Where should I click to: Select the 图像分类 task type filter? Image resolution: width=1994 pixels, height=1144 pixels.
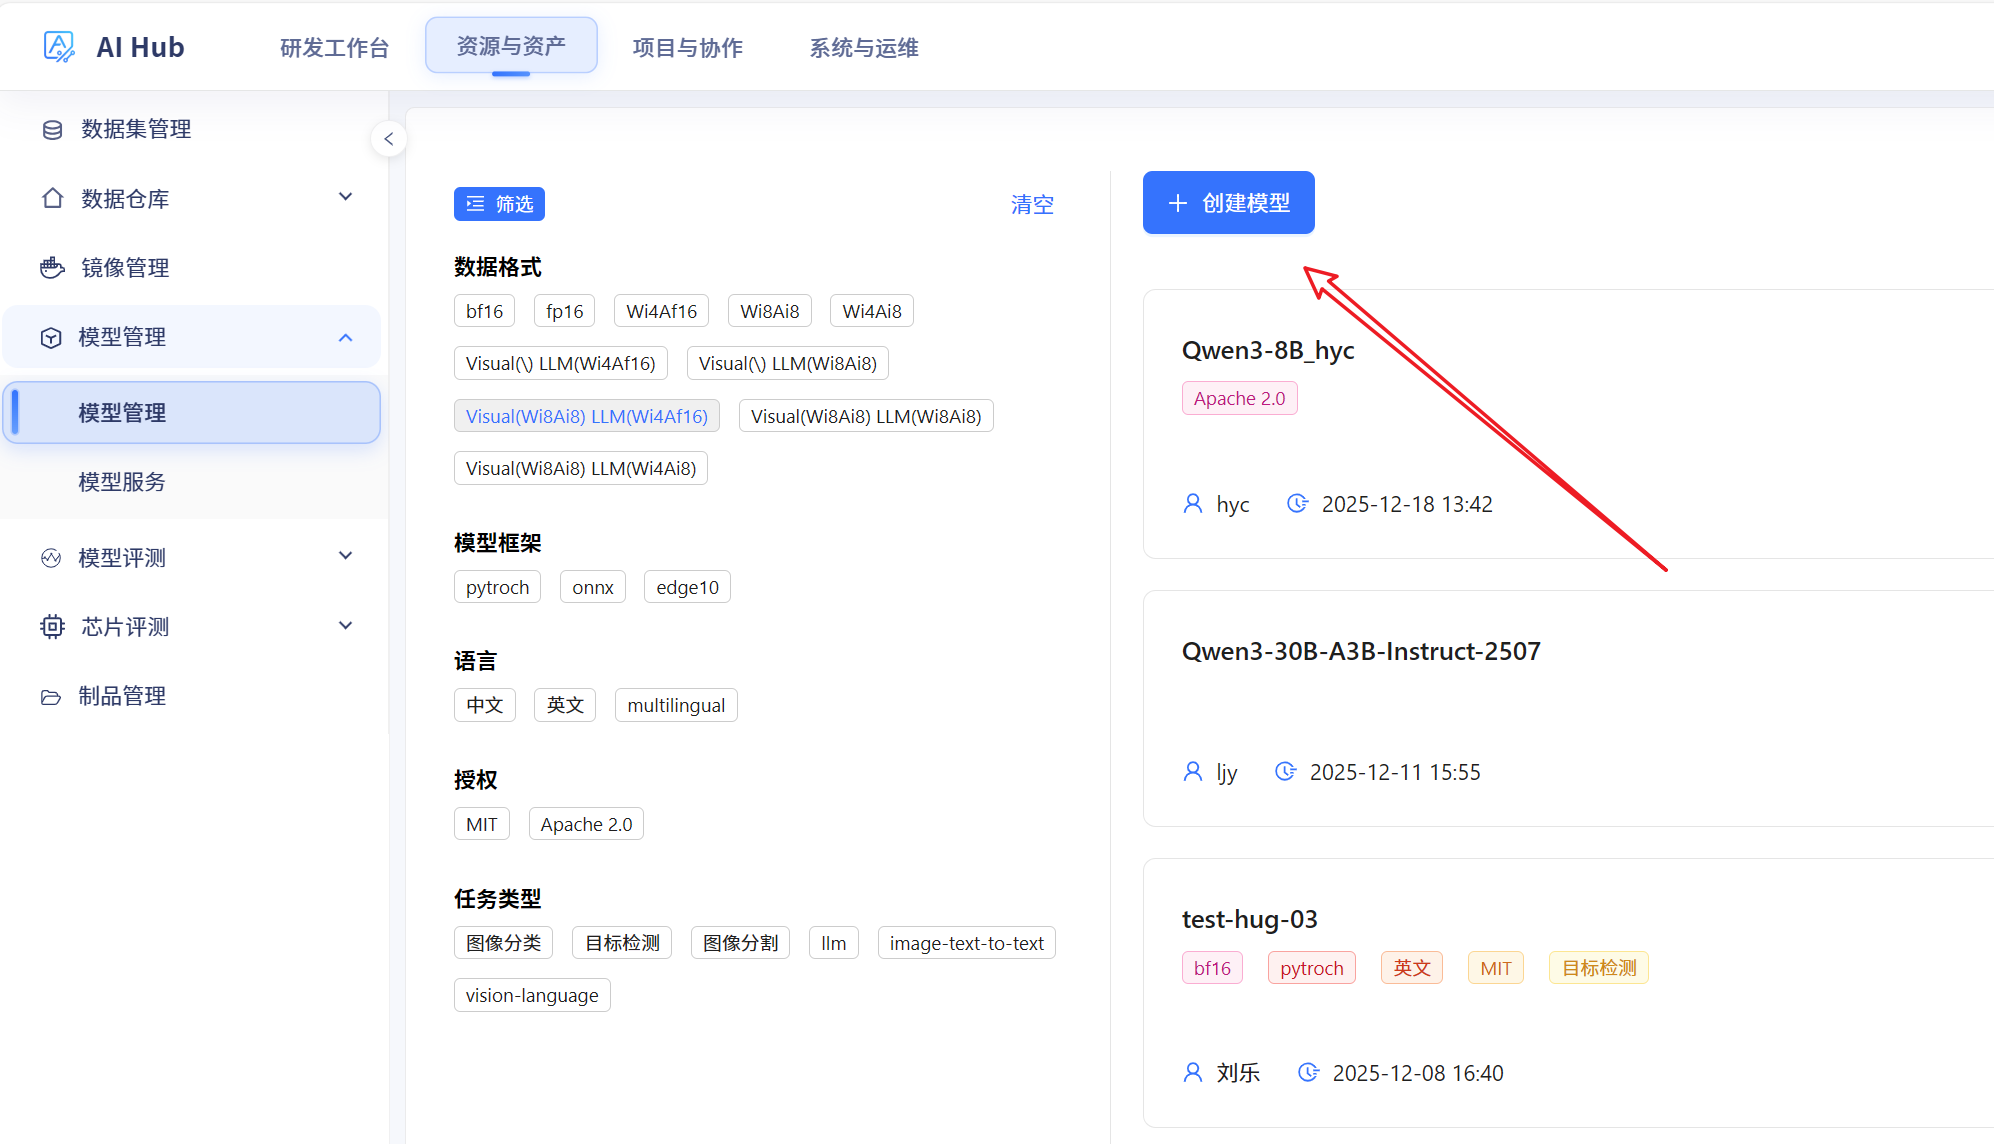pyautogui.click(x=504, y=943)
